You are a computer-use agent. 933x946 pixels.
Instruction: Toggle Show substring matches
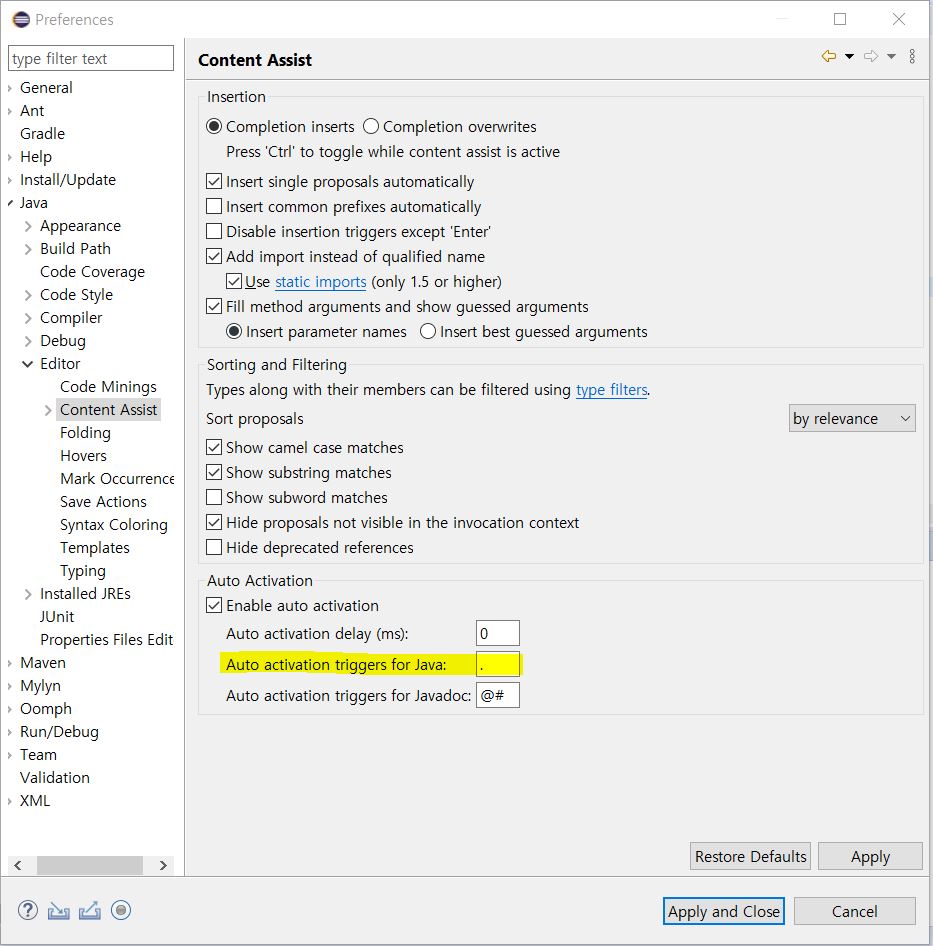coord(214,472)
